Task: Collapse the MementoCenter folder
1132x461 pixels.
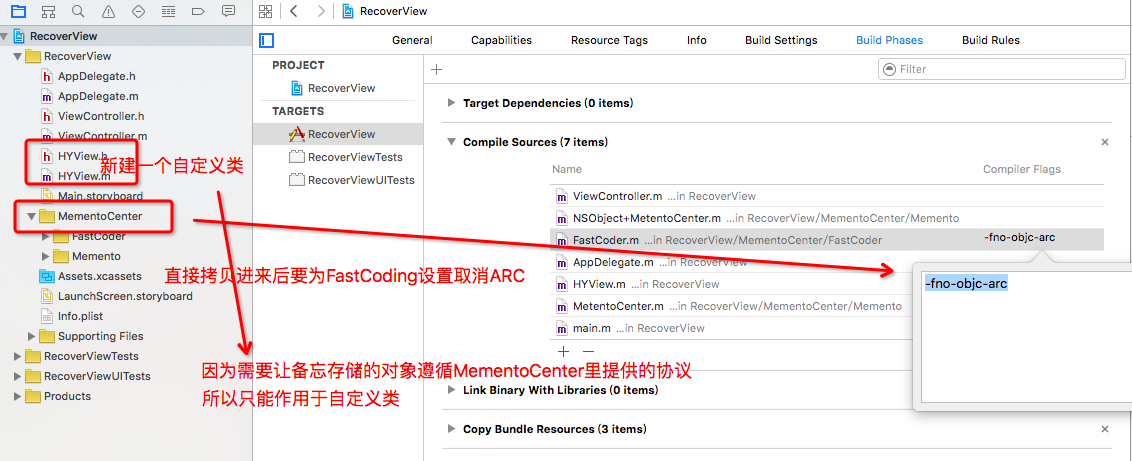Action: coord(31,216)
